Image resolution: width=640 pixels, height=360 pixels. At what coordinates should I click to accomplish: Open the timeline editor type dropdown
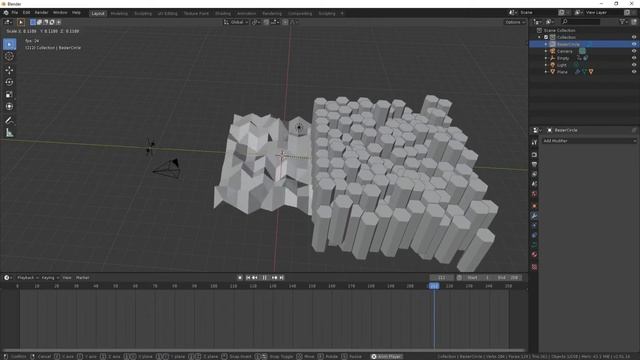click(x=7, y=278)
